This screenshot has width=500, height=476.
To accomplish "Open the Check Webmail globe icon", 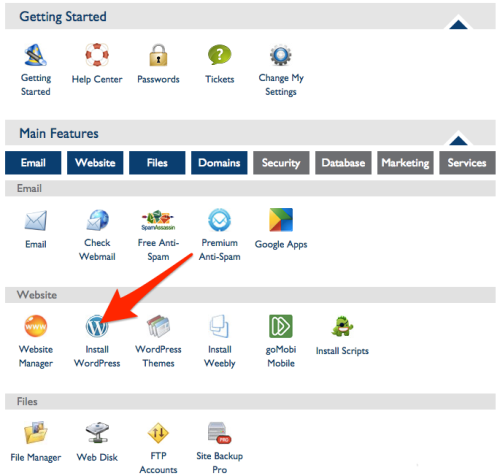I will 97,220.
